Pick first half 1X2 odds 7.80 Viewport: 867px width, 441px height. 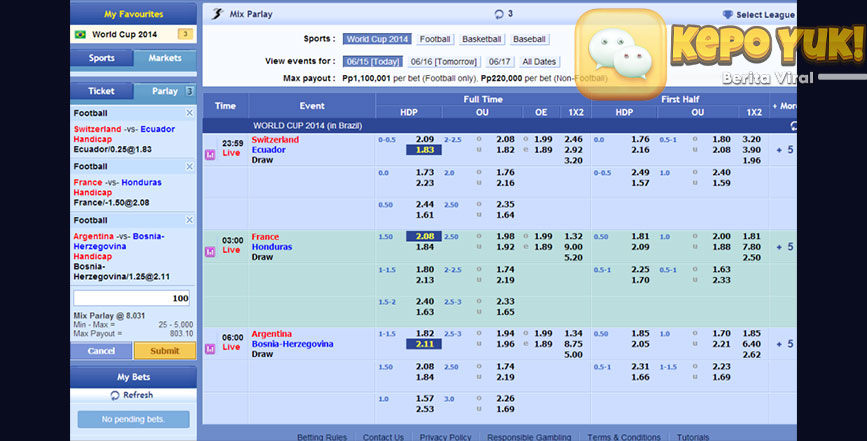(x=751, y=247)
